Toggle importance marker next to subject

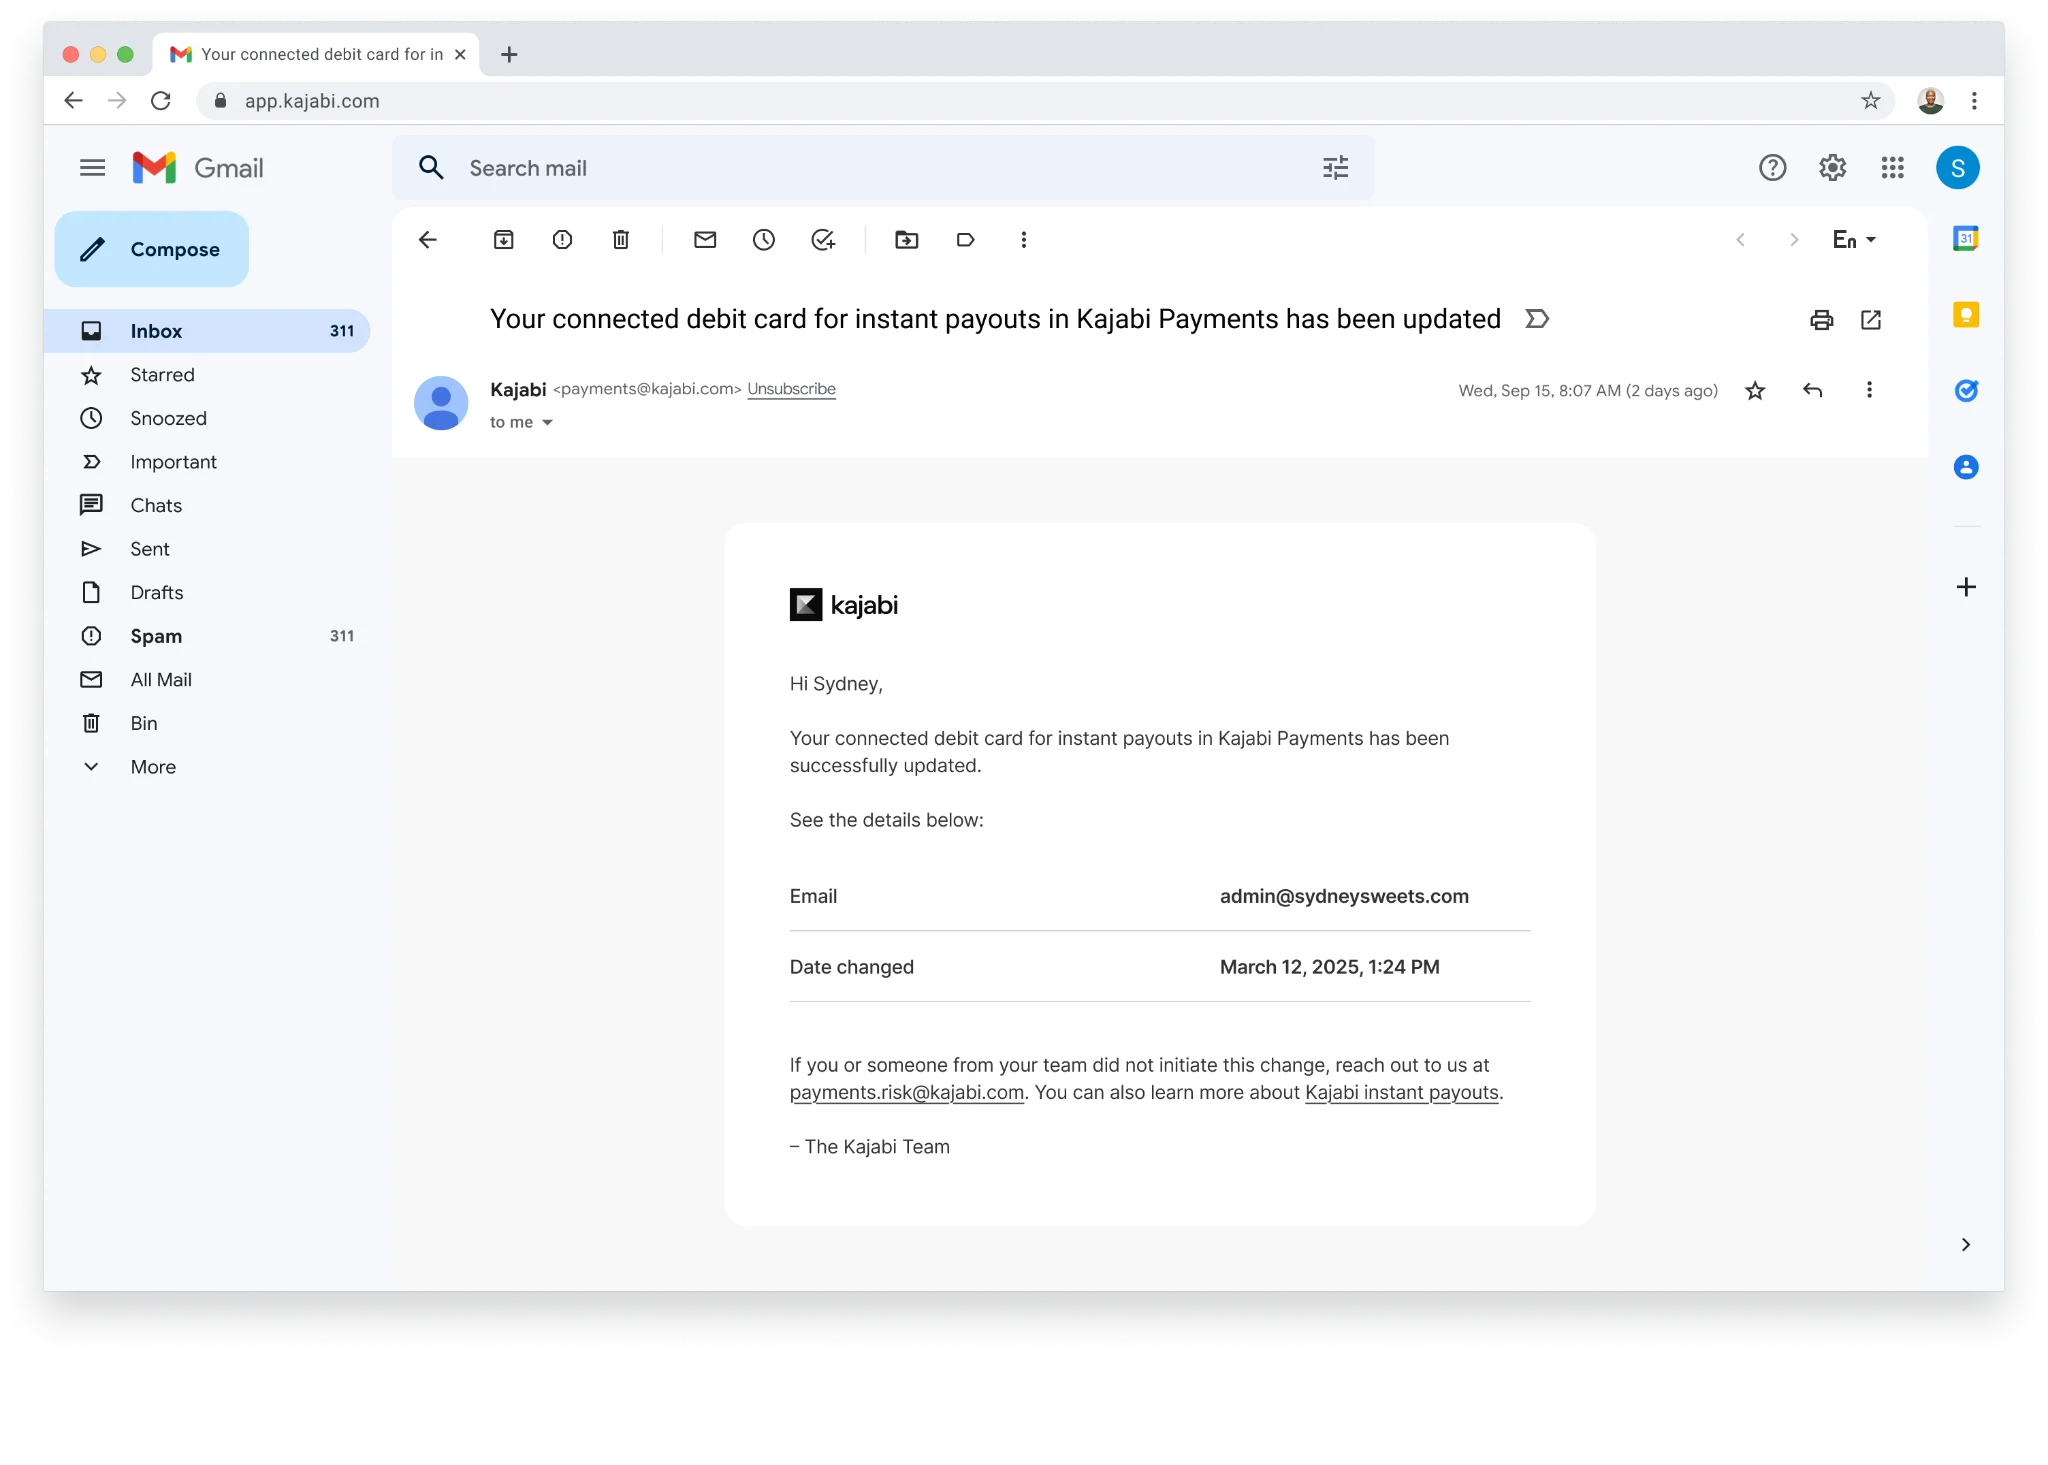pyautogui.click(x=1537, y=319)
